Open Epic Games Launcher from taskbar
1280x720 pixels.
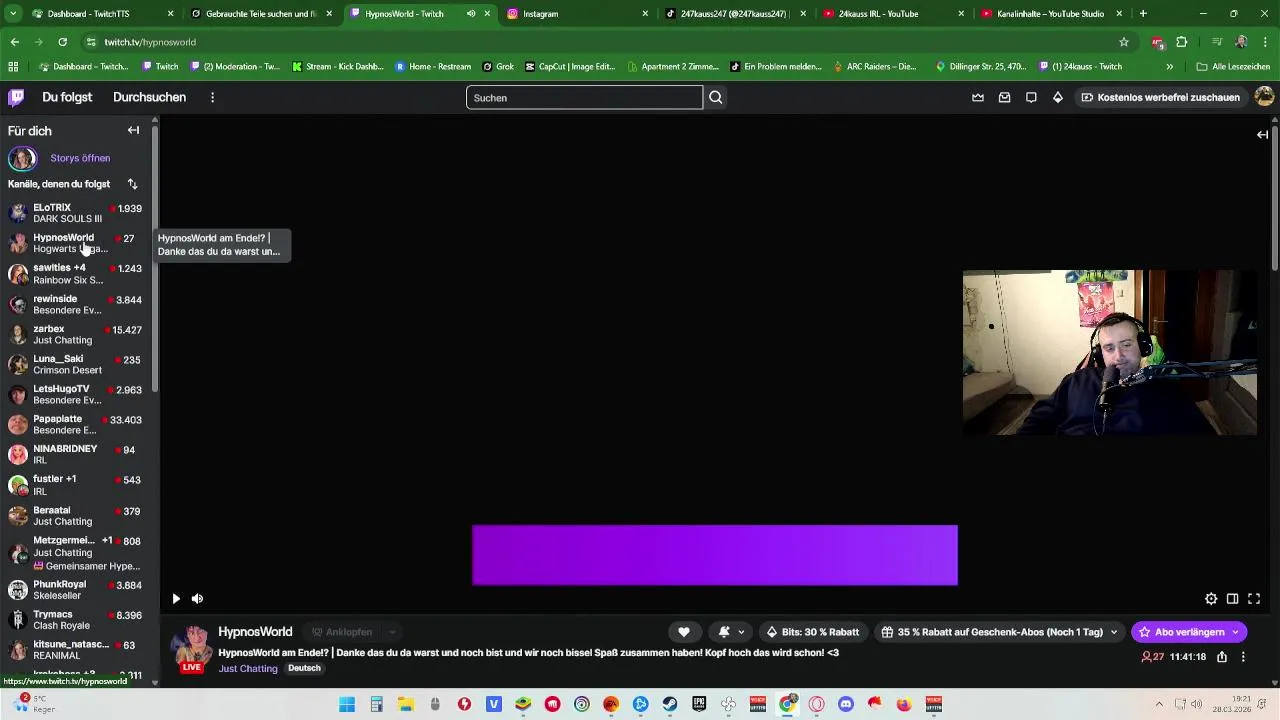699,704
